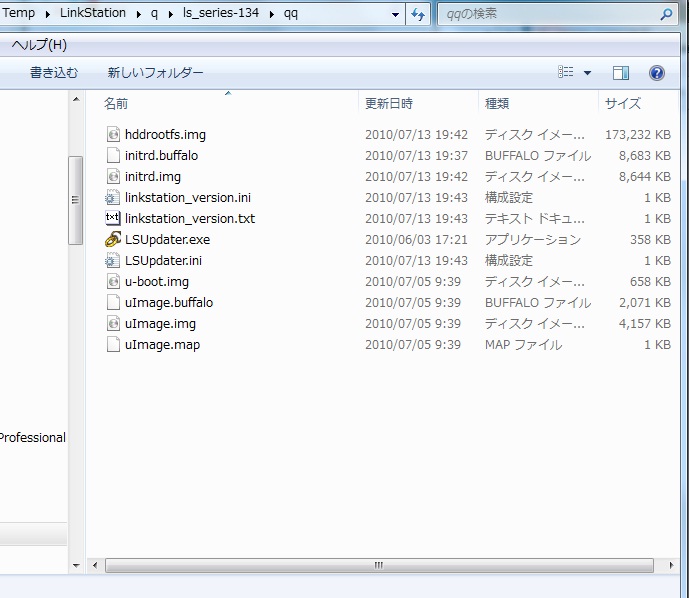Viewport: 689px width, 598px height.
Task: Select the hddrootfs.img disk image icon
Action: pos(113,134)
